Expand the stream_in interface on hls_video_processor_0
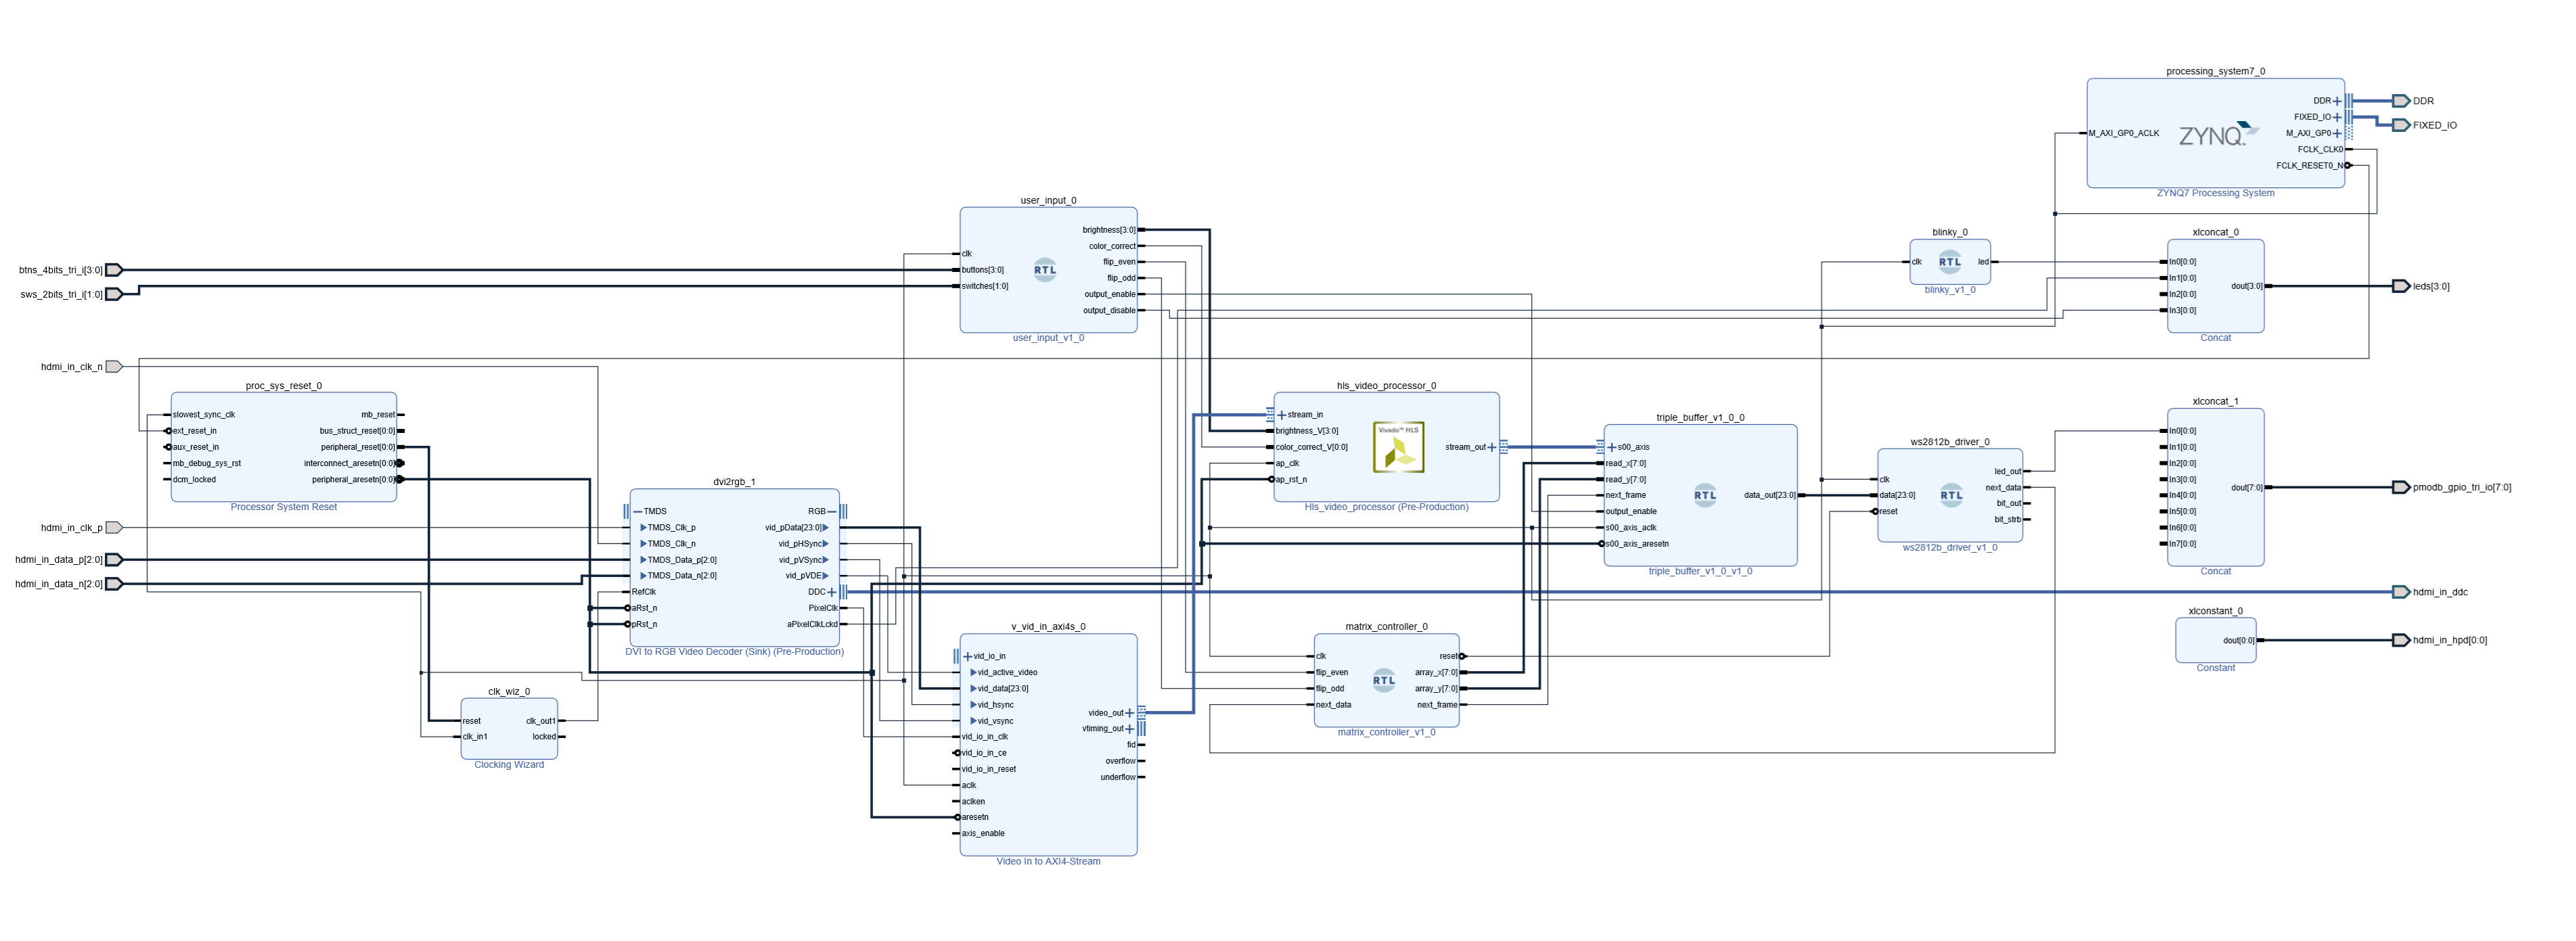Image resolution: width=2576 pixels, height=941 pixels. (x=1282, y=415)
